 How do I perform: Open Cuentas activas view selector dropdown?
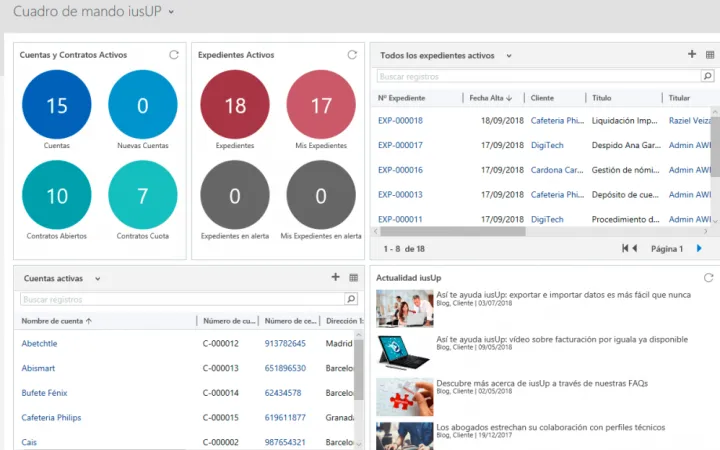pyautogui.click(x=97, y=278)
